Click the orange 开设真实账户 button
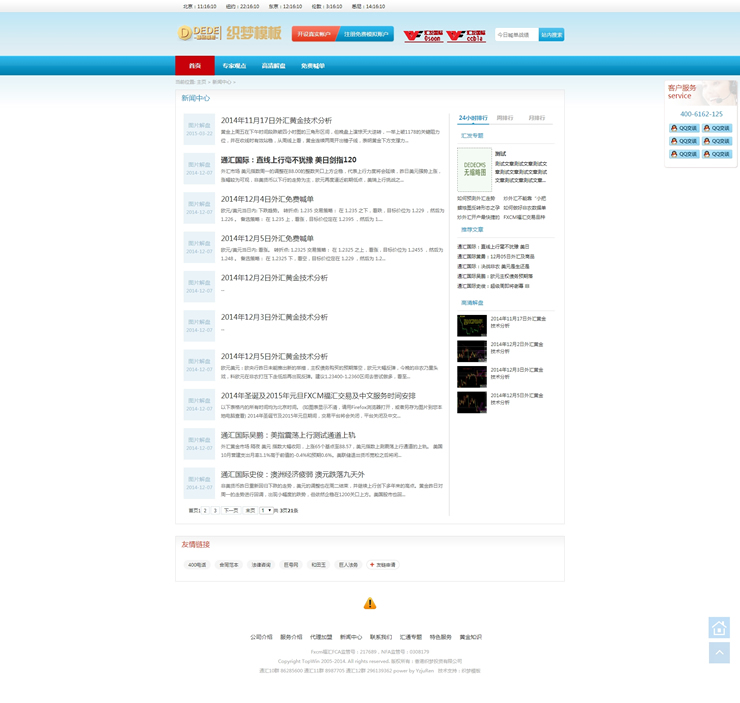740x703 pixels. point(314,34)
